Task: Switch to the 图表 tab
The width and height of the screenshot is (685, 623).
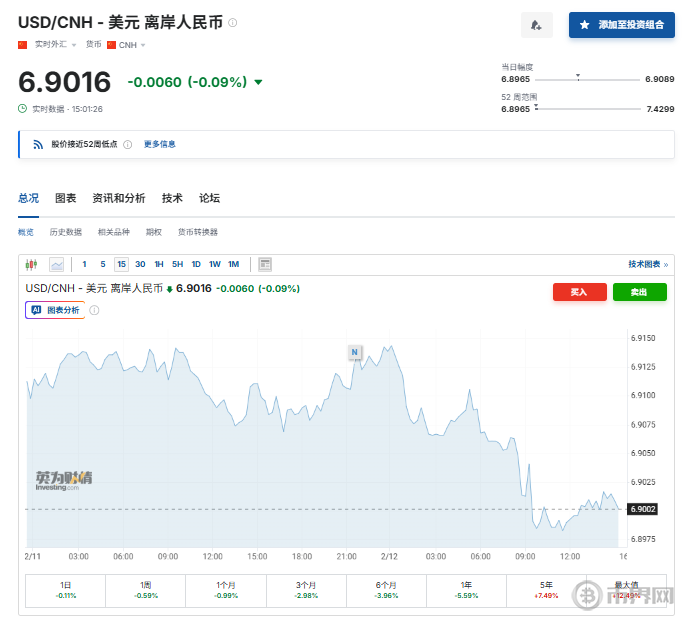Action: [65, 198]
